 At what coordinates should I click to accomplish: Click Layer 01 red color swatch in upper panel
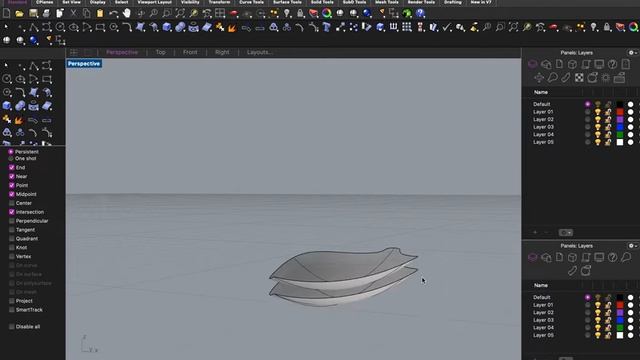click(x=620, y=112)
